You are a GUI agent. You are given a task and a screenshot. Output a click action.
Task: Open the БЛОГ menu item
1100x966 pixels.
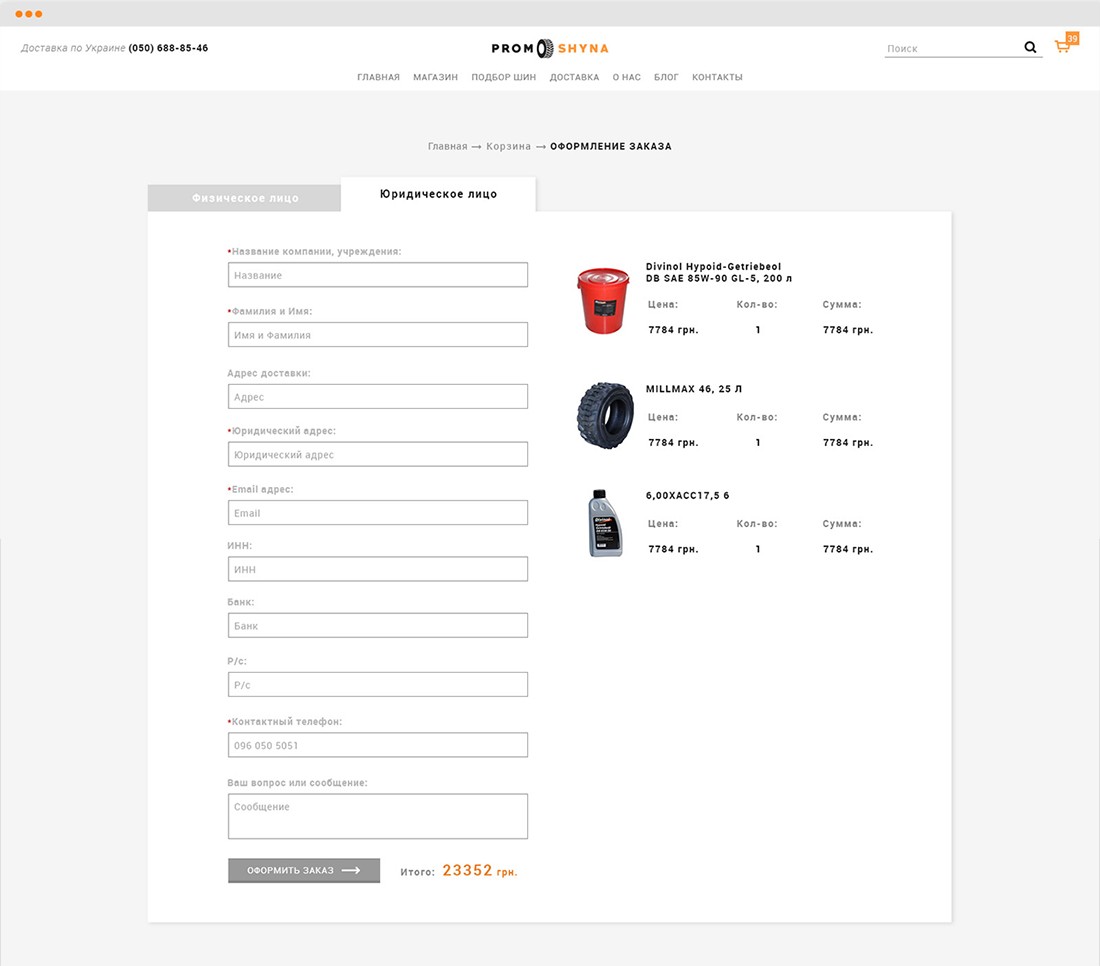pyautogui.click(x=666, y=77)
